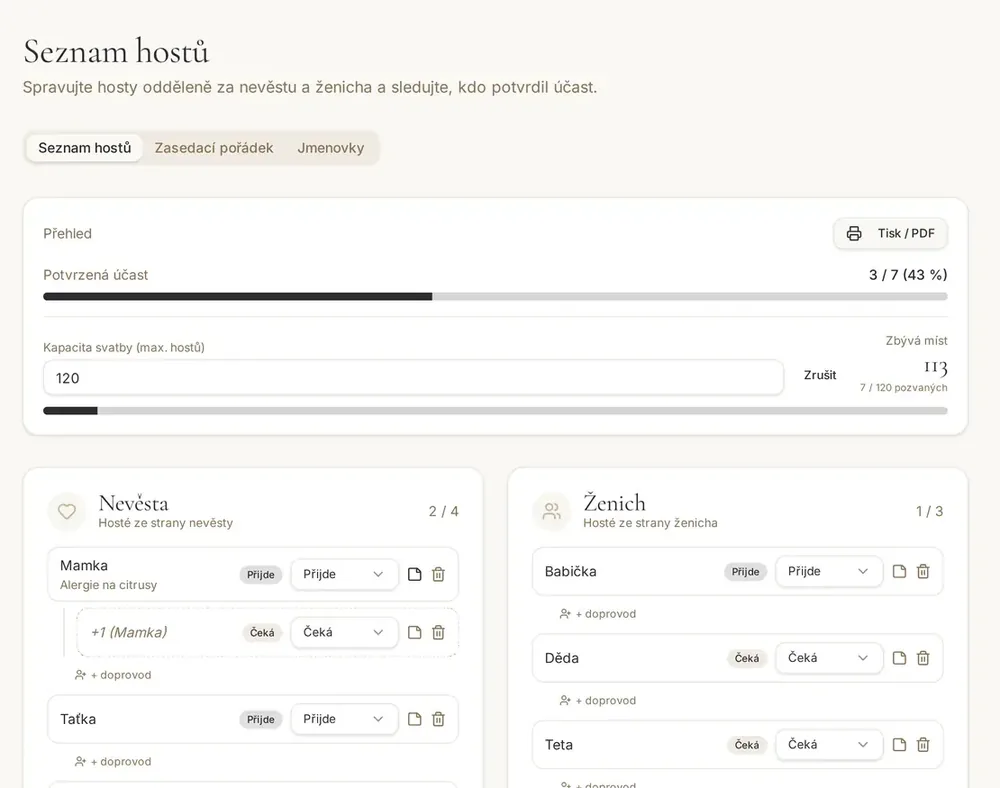Viewport: 1000px width, 788px height.
Task: Click Zrušit next to capacity field
Action: (x=820, y=375)
